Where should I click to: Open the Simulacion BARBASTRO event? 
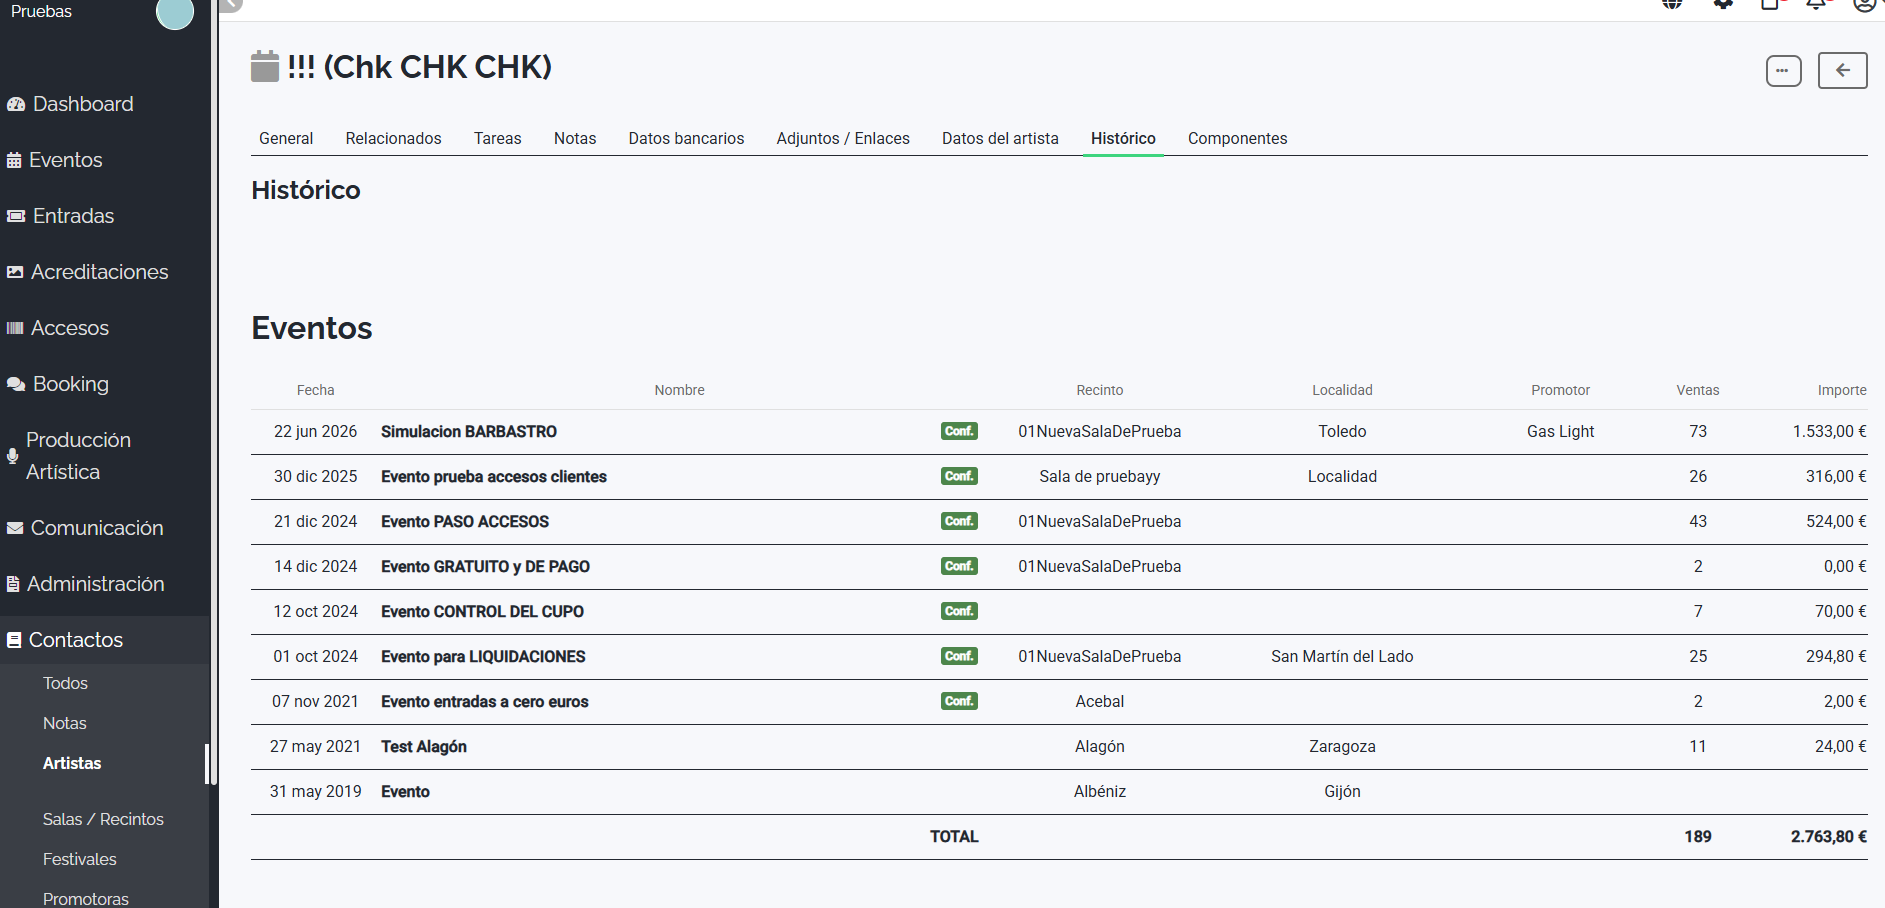(x=469, y=432)
